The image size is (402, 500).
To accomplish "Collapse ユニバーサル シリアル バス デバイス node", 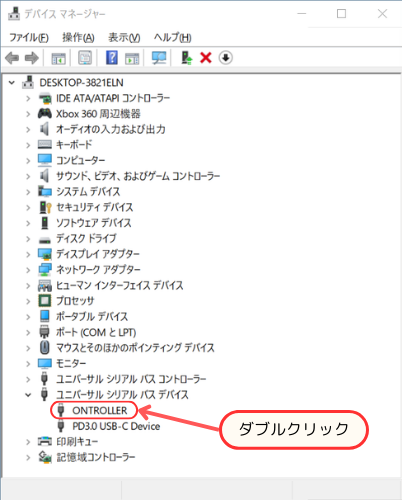I will click(28, 395).
